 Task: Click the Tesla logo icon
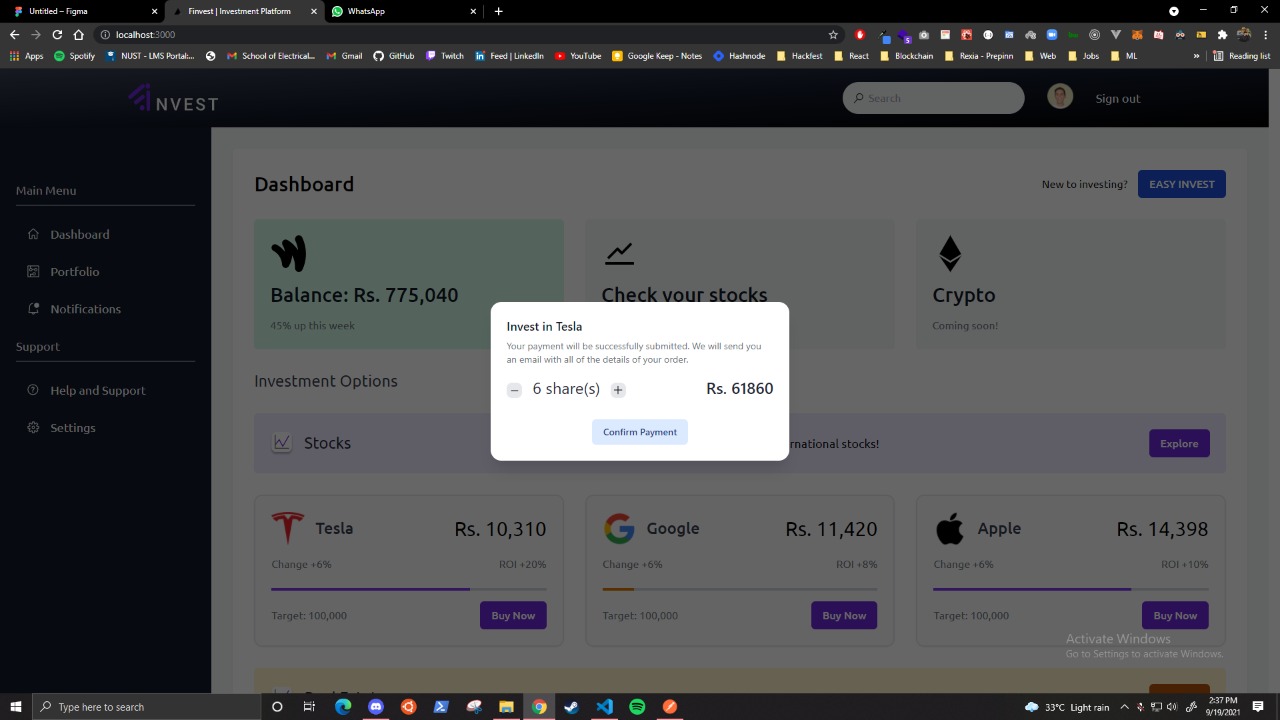(x=288, y=528)
